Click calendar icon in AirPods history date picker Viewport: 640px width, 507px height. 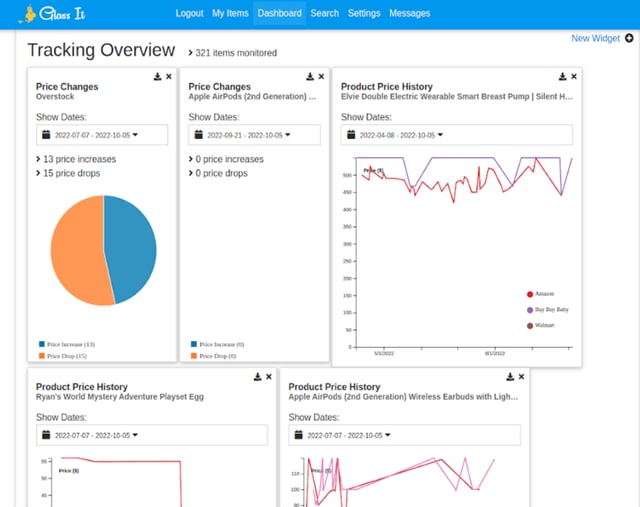click(299, 435)
